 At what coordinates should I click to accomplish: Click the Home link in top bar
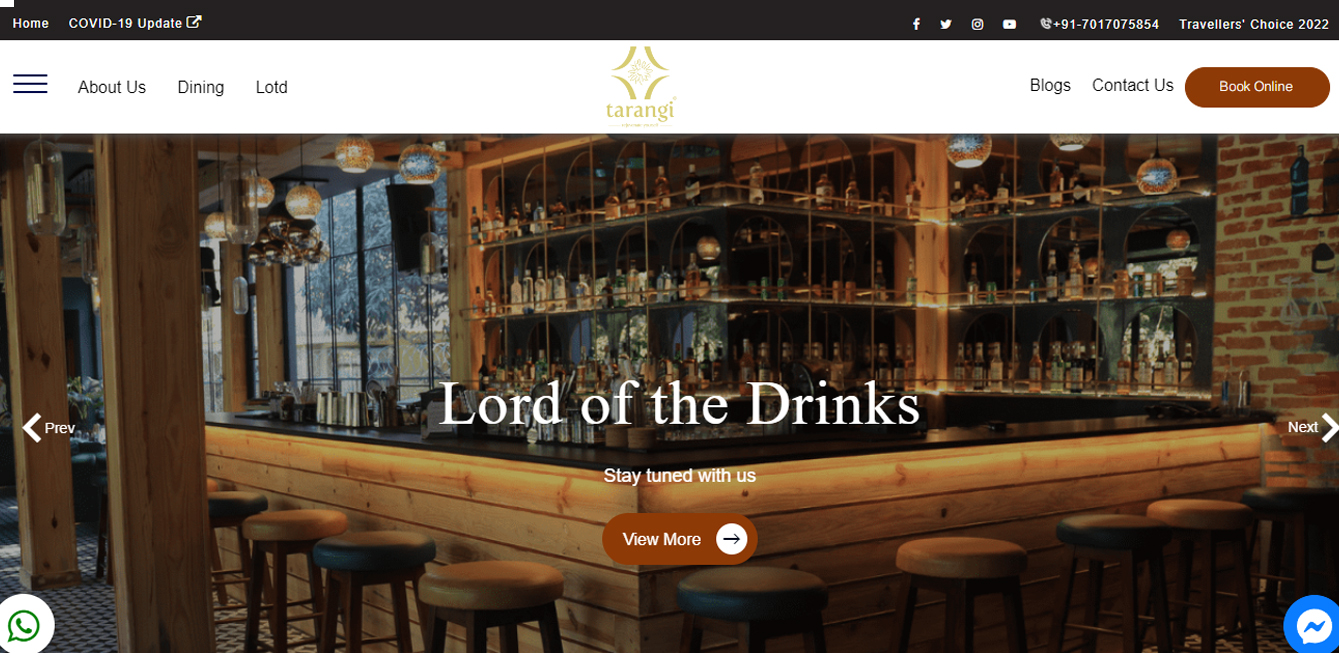pos(31,23)
